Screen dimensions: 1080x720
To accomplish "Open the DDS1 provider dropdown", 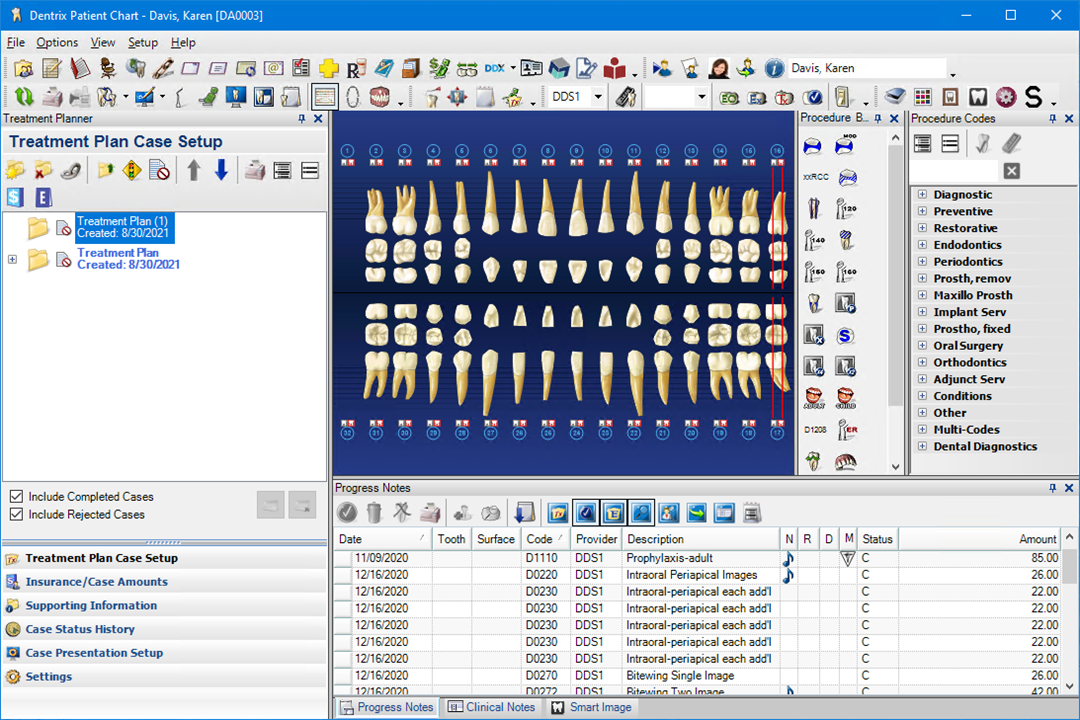I will pos(598,97).
